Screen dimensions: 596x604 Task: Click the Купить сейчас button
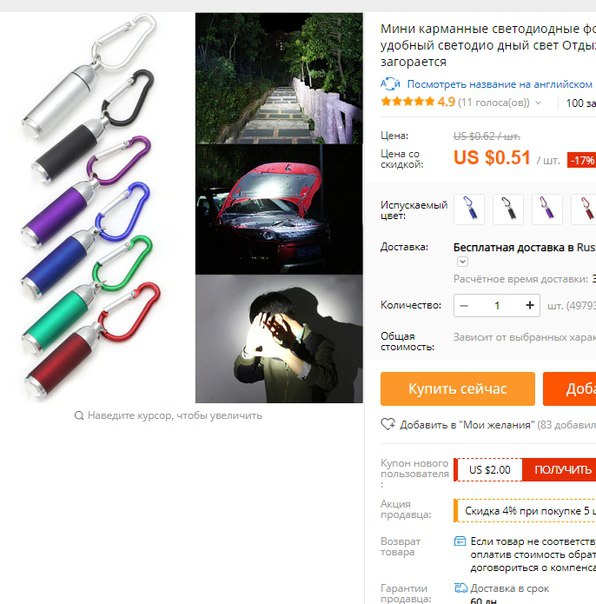click(x=458, y=389)
